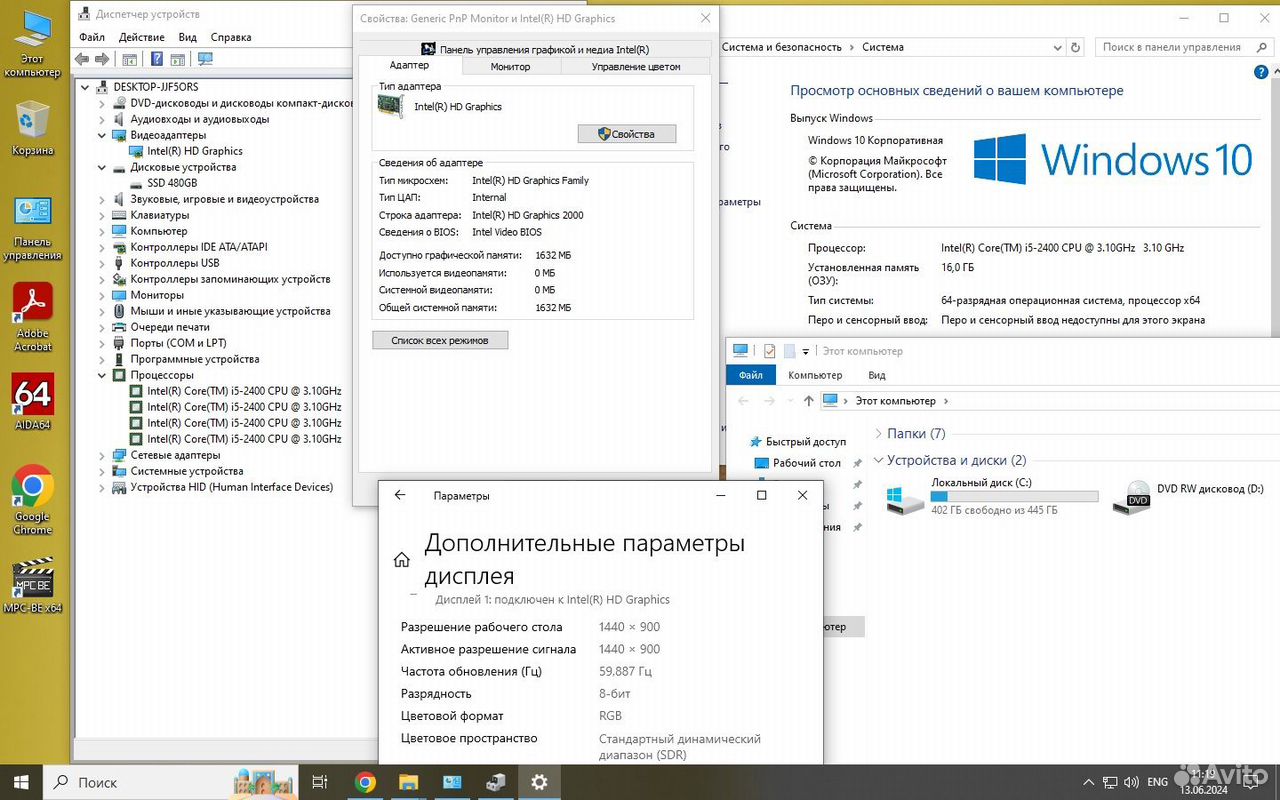Switch to the Управление цветом tab

636,67
